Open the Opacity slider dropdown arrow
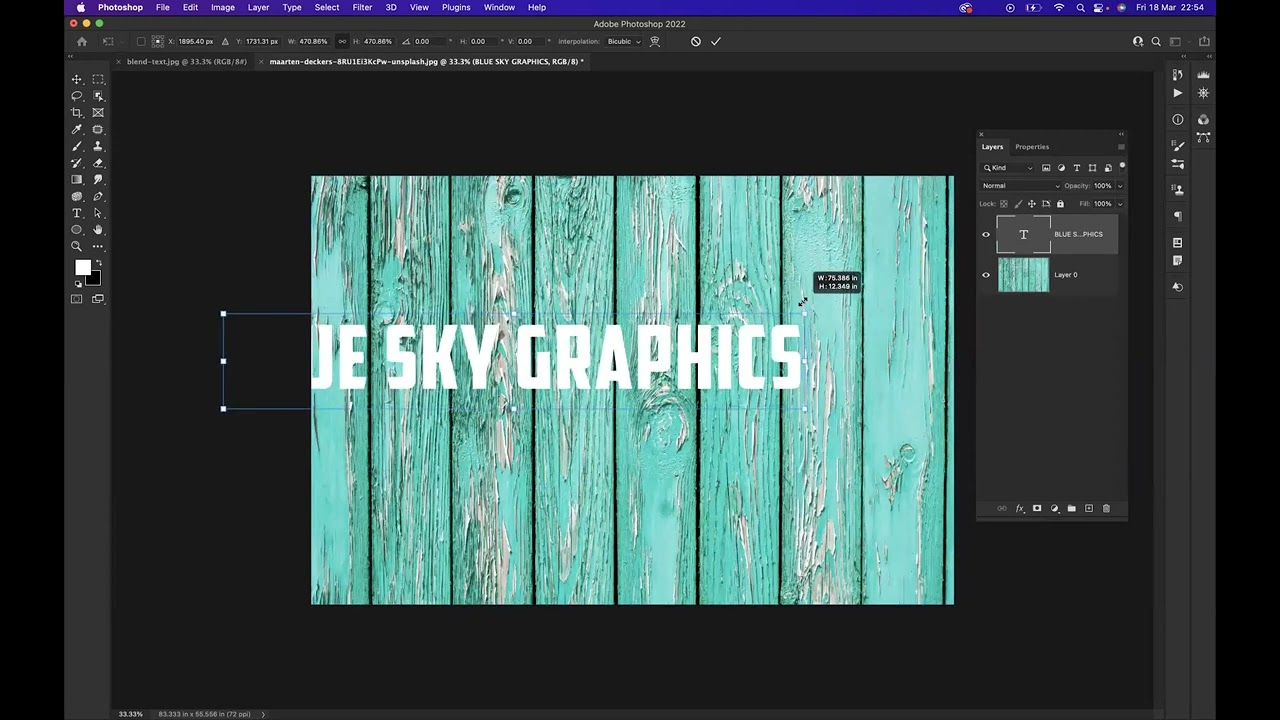 click(1119, 186)
